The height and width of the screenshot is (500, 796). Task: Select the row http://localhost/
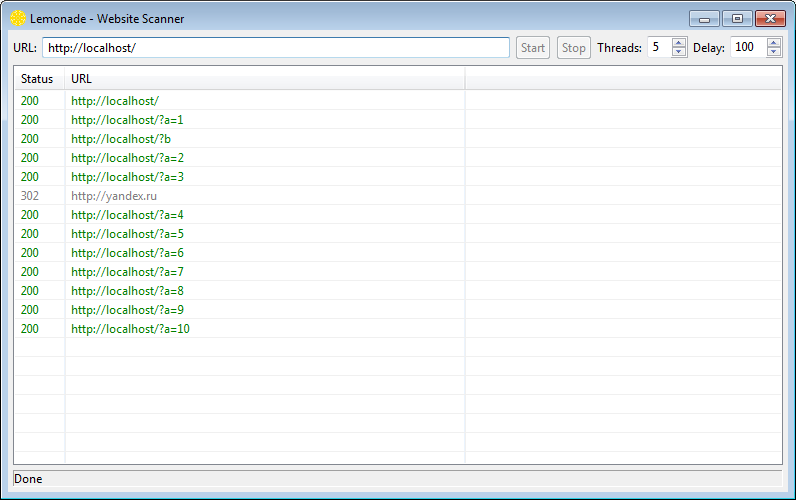point(397,101)
